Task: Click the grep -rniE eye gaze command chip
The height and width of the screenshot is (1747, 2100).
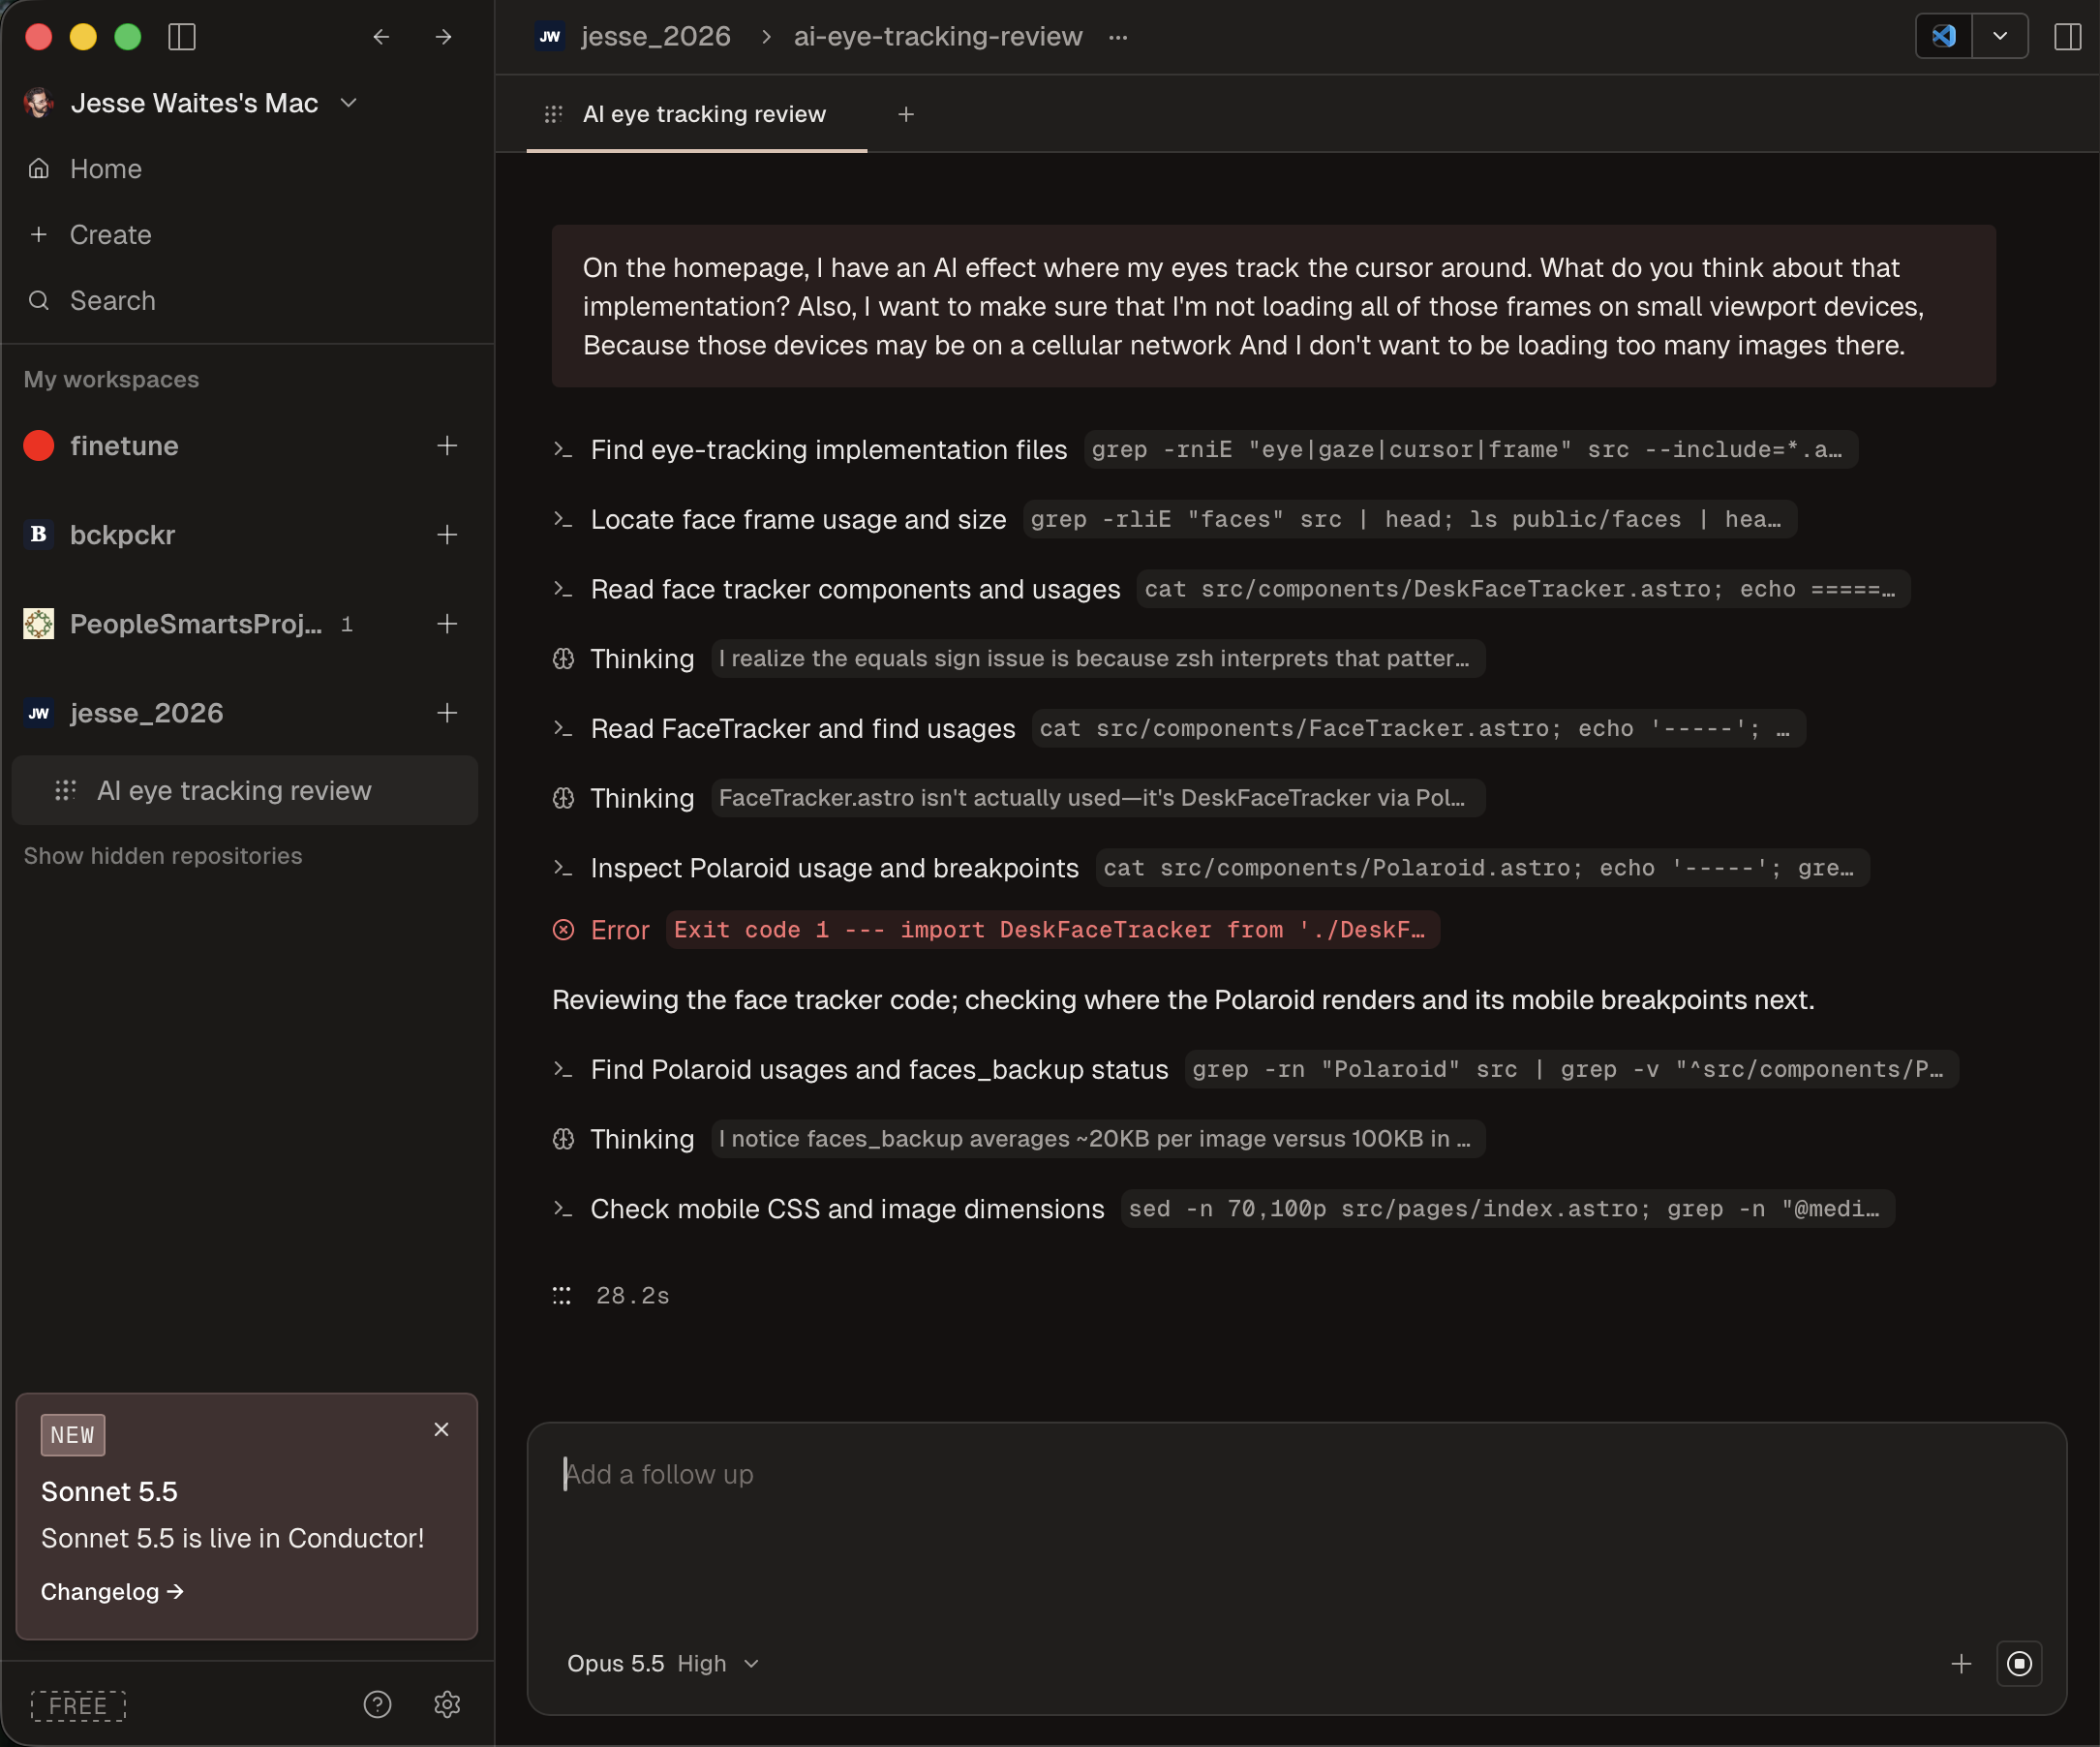Action: pyautogui.click(x=1471, y=450)
